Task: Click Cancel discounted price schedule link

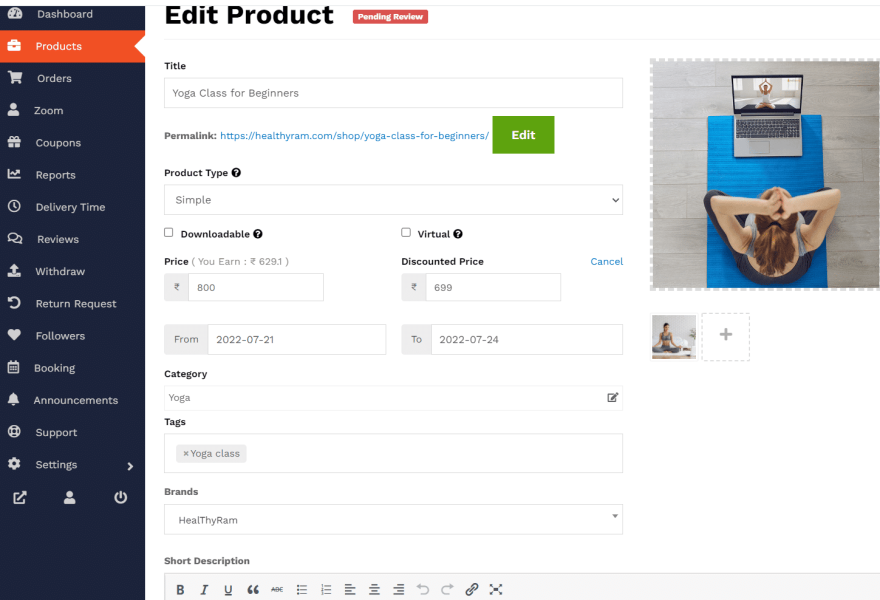Action: [x=606, y=262]
